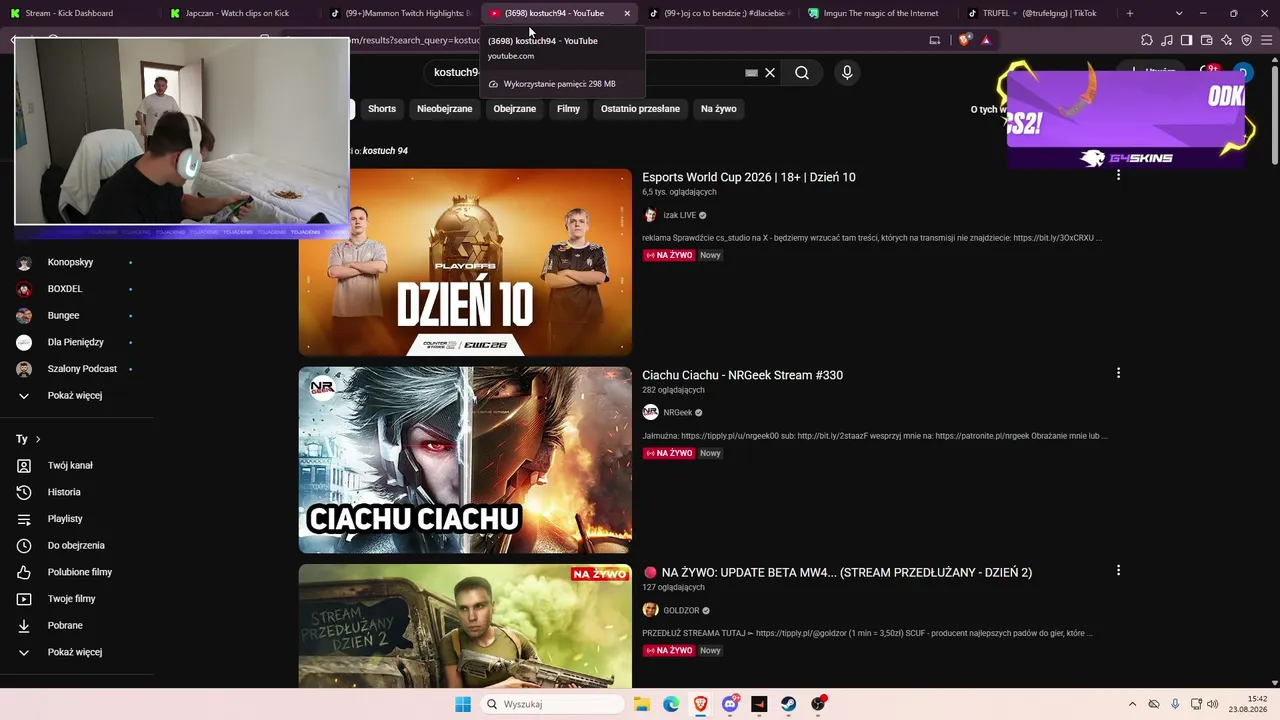Screen dimensions: 1280x720
Task: Open the browser extensions puzzle icon
Action: (1147, 40)
